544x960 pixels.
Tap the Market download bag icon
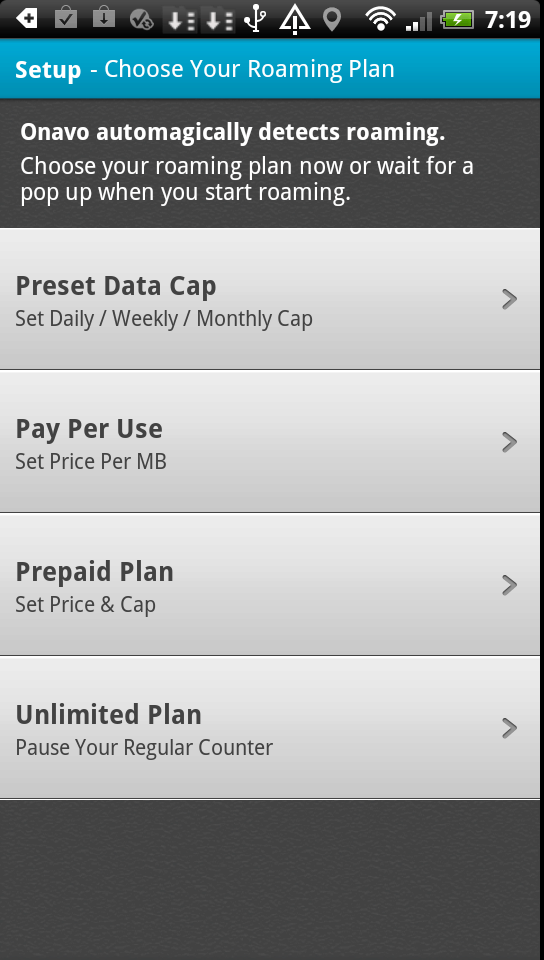103,18
